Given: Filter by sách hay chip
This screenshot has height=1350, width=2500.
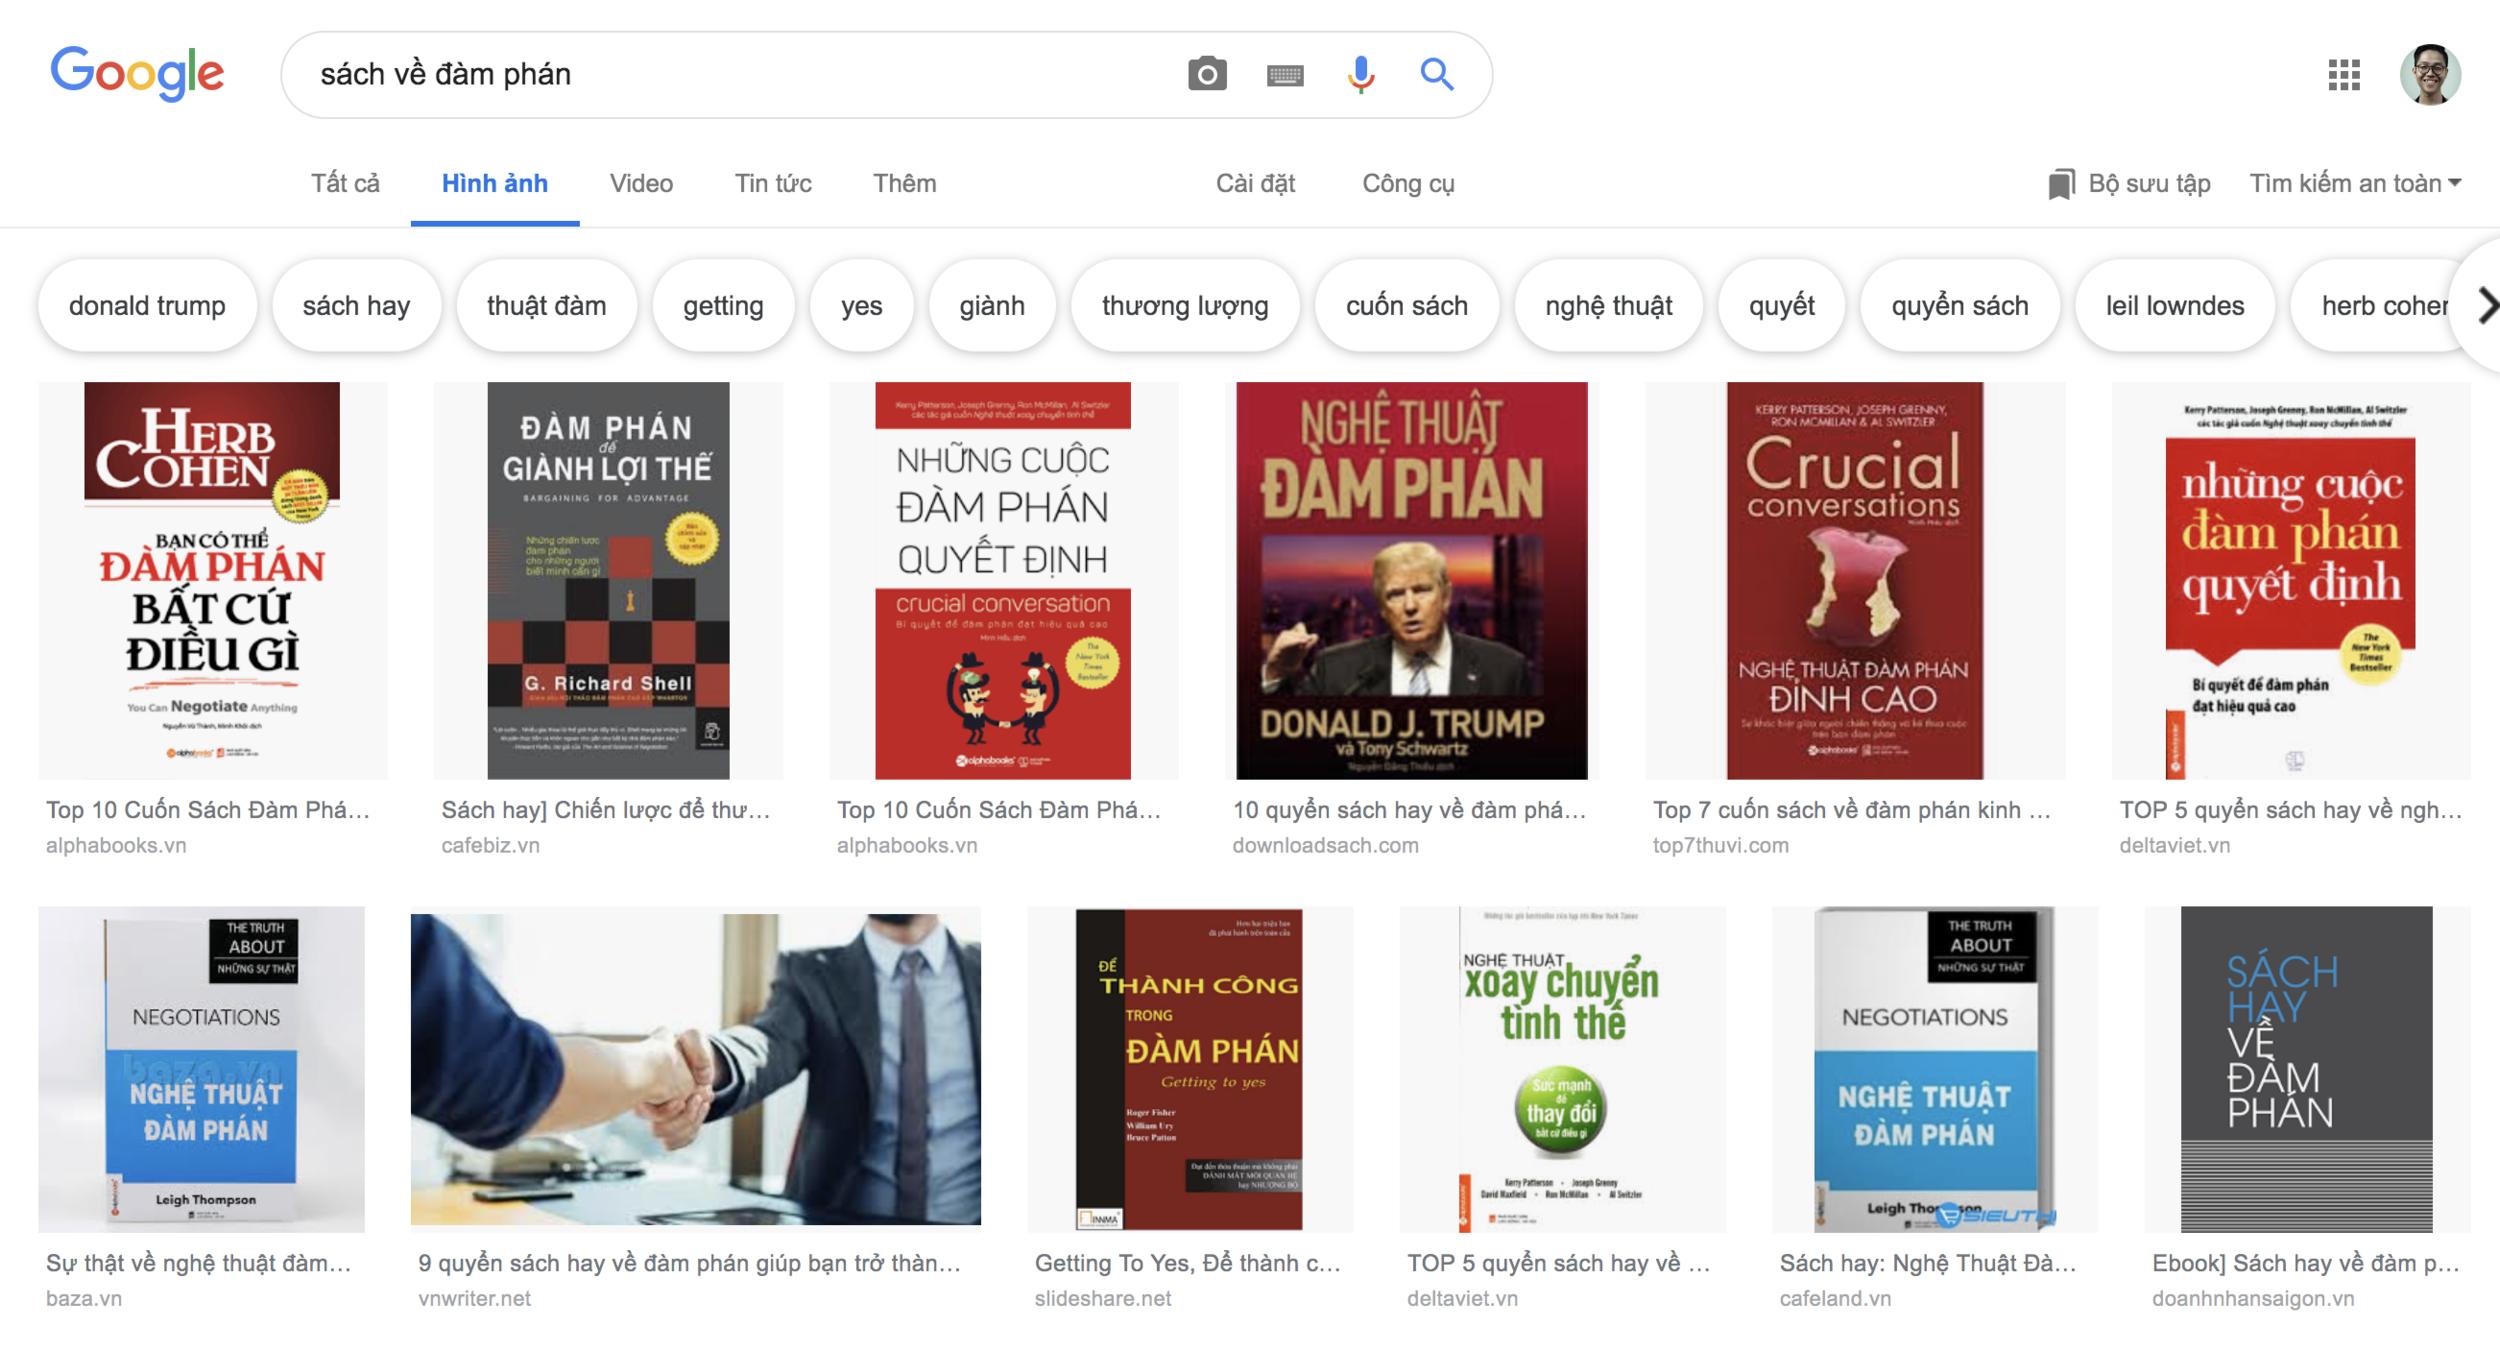Looking at the screenshot, I should [x=356, y=306].
